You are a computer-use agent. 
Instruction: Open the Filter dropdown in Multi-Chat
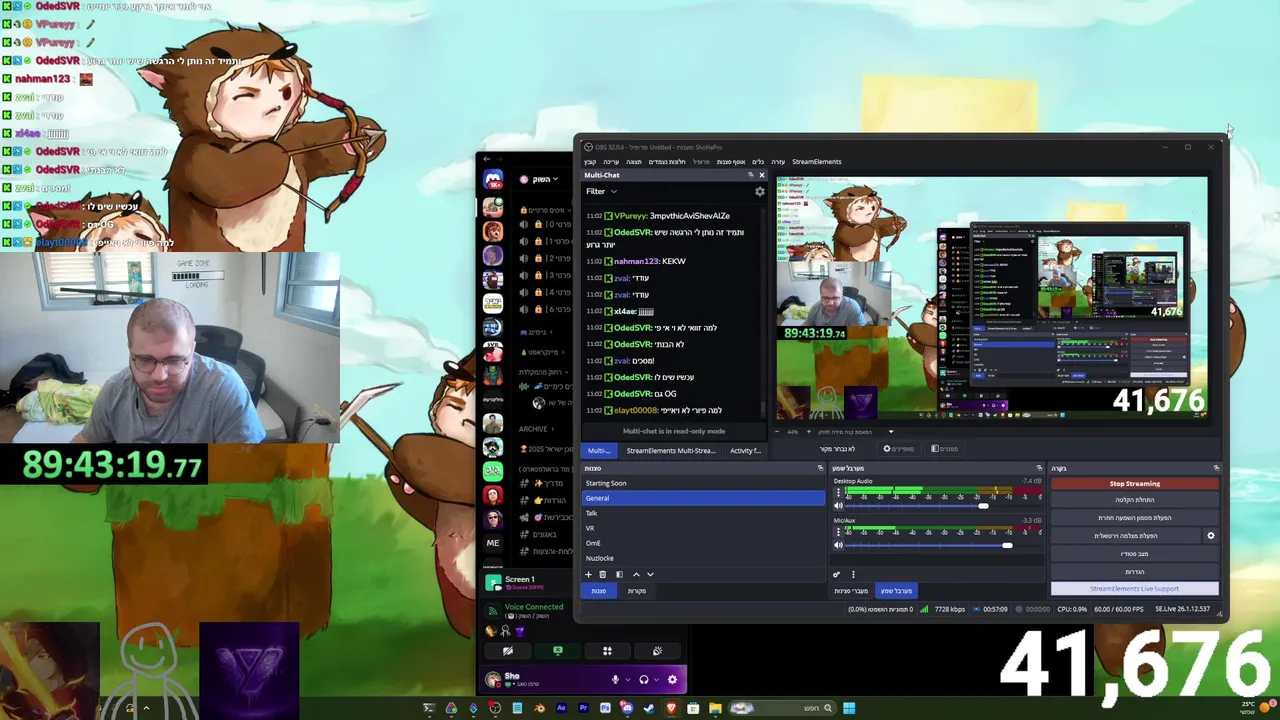[x=601, y=191]
